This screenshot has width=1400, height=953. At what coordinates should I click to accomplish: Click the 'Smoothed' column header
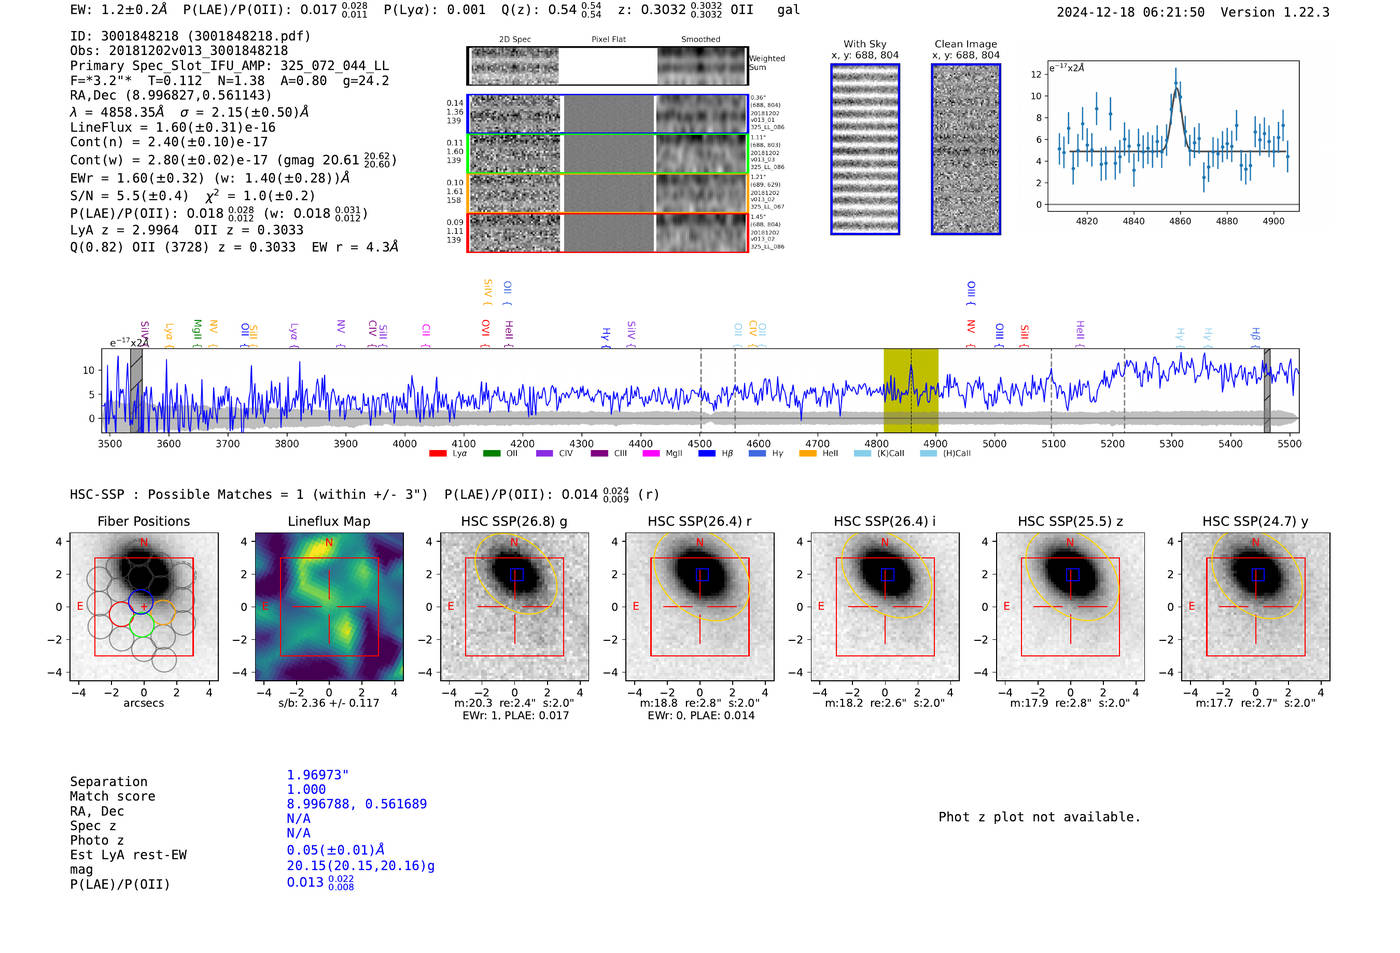pos(701,40)
